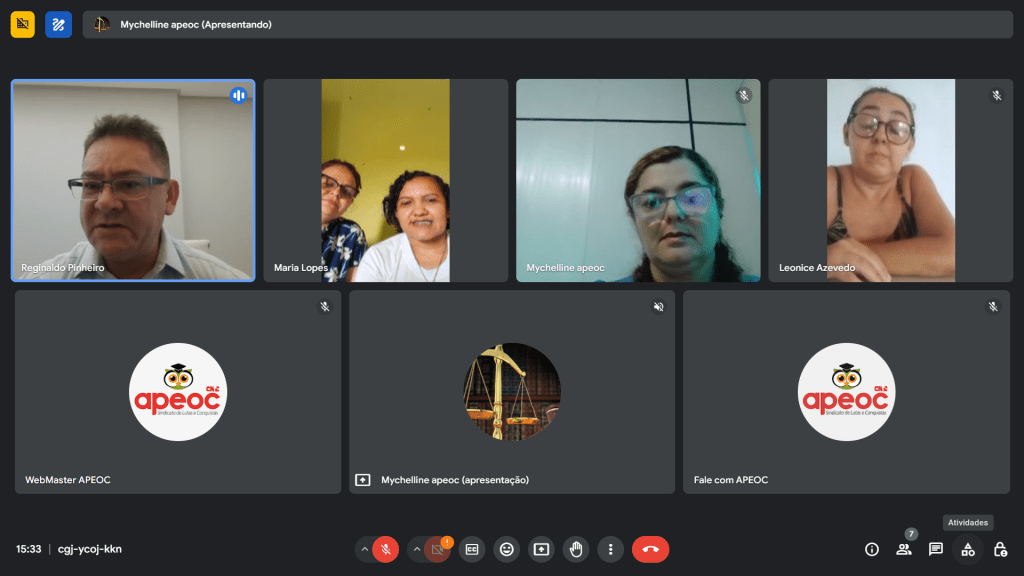This screenshot has width=1024, height=576.
Task: Open the emoji reactions button
Action: coord(506,549)
